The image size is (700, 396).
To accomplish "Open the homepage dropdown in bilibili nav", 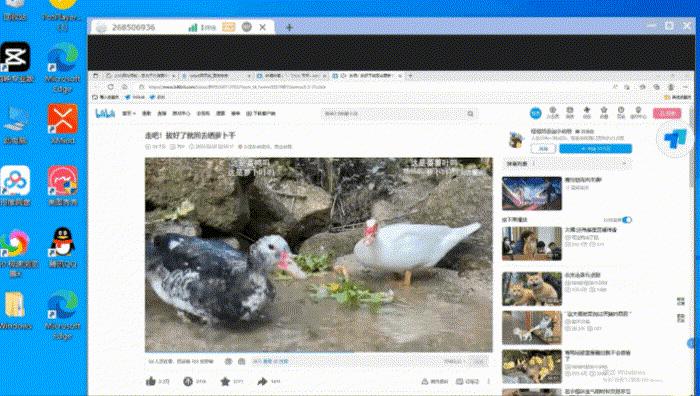I will (x=129, y=113).
